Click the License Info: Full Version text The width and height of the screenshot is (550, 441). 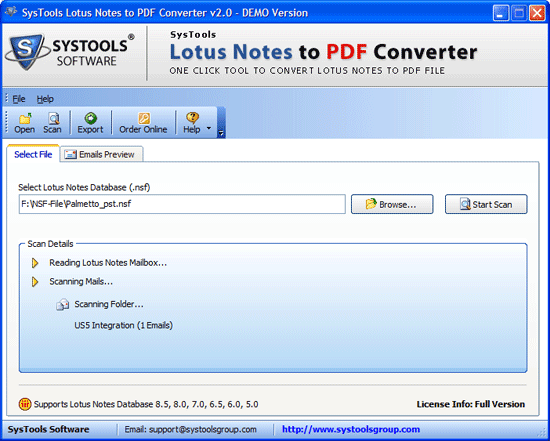[471, 405]
